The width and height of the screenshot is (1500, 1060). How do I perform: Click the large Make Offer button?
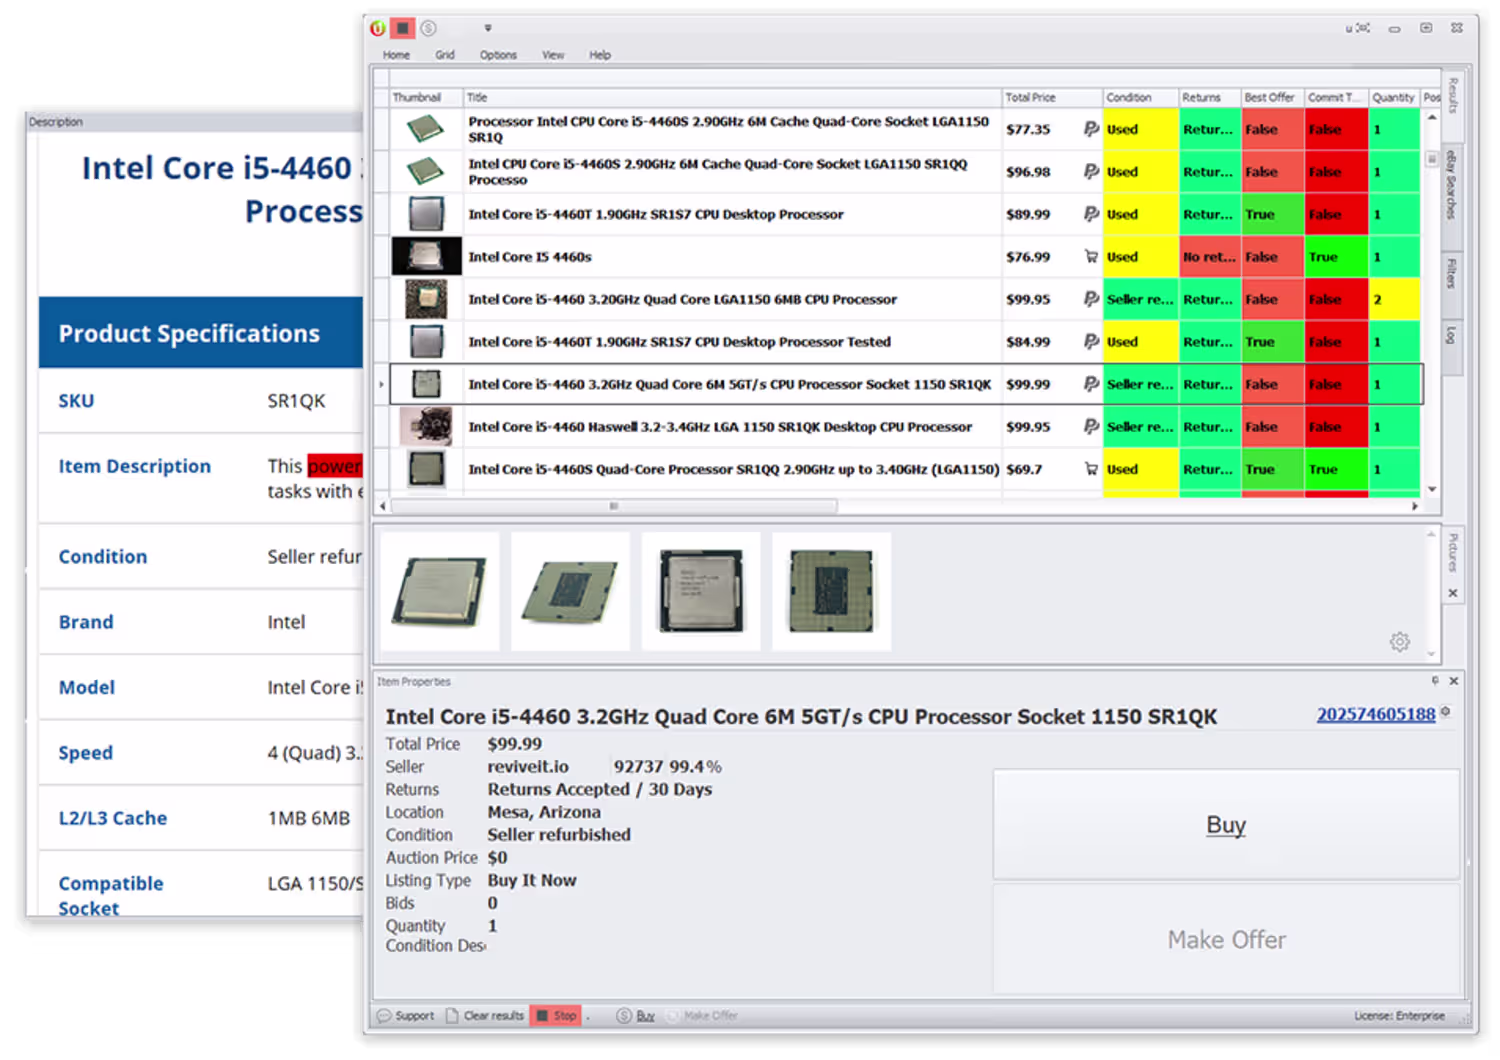tap(1226, 940)
